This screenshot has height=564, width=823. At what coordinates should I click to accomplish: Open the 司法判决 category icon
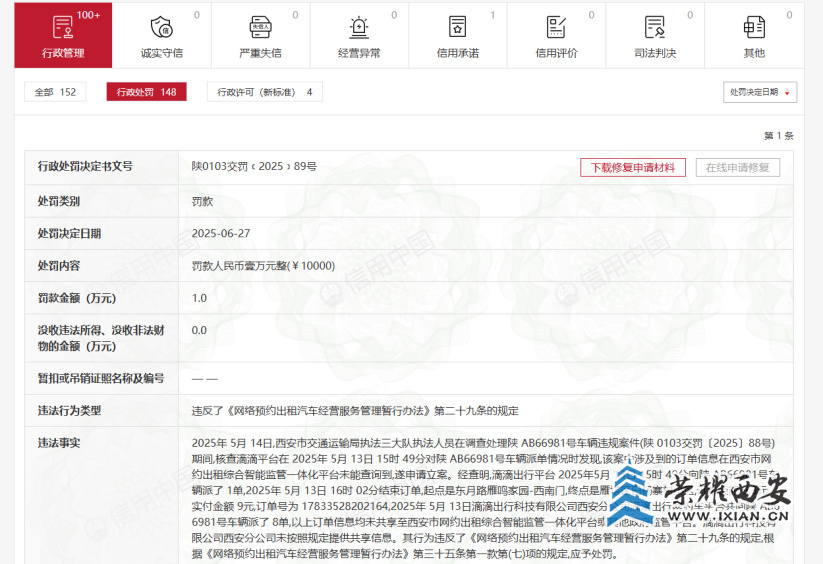655,27
